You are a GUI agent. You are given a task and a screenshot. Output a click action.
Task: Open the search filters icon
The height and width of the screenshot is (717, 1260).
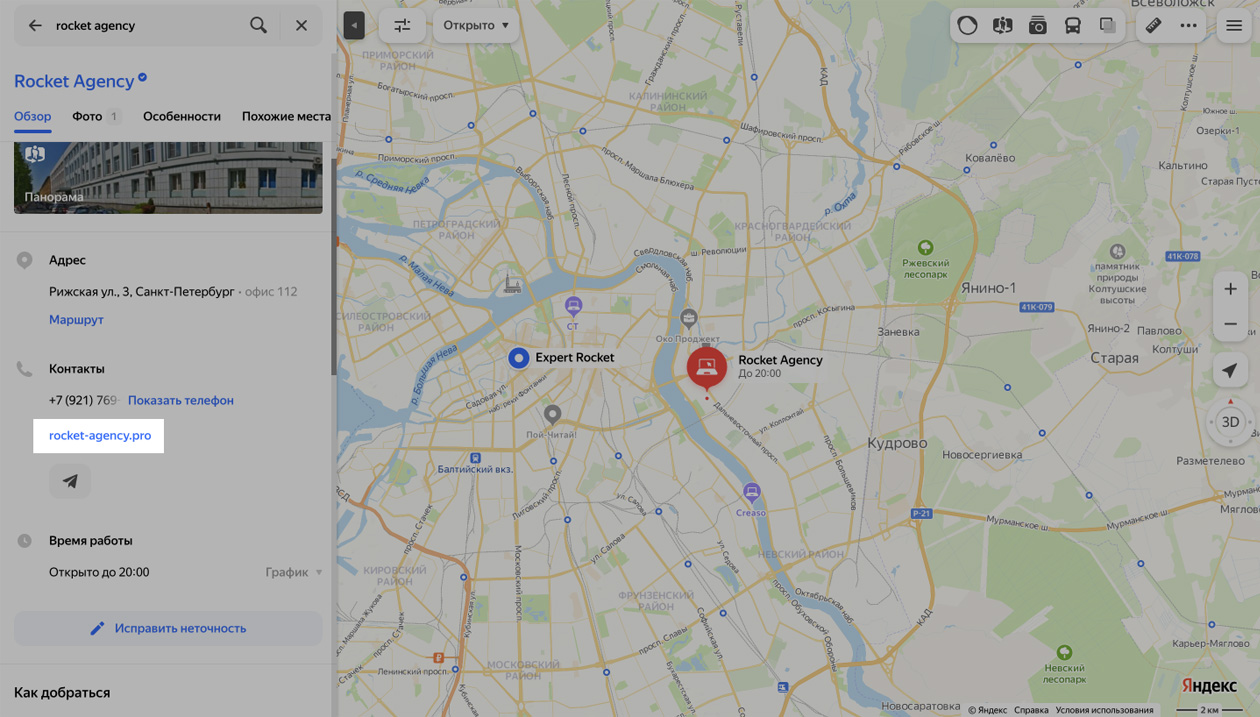(x=402, y=25)
